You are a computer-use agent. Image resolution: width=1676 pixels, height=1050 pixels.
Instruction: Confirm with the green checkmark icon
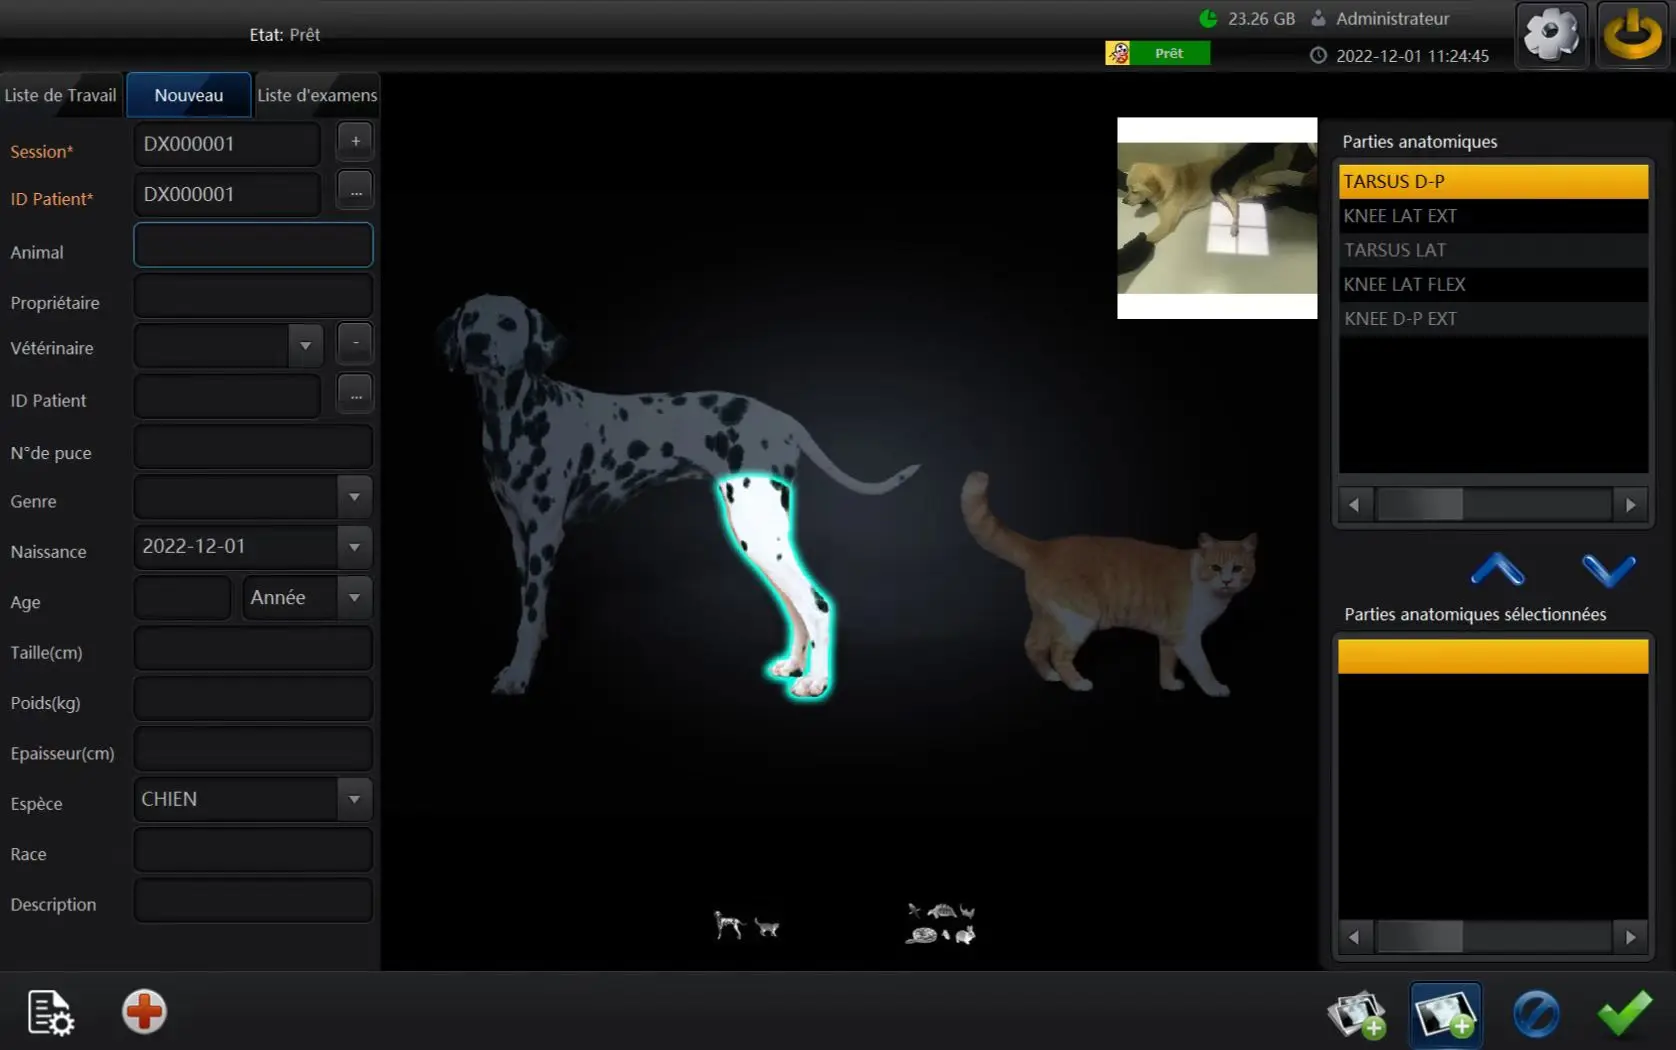point(1625,1014)
